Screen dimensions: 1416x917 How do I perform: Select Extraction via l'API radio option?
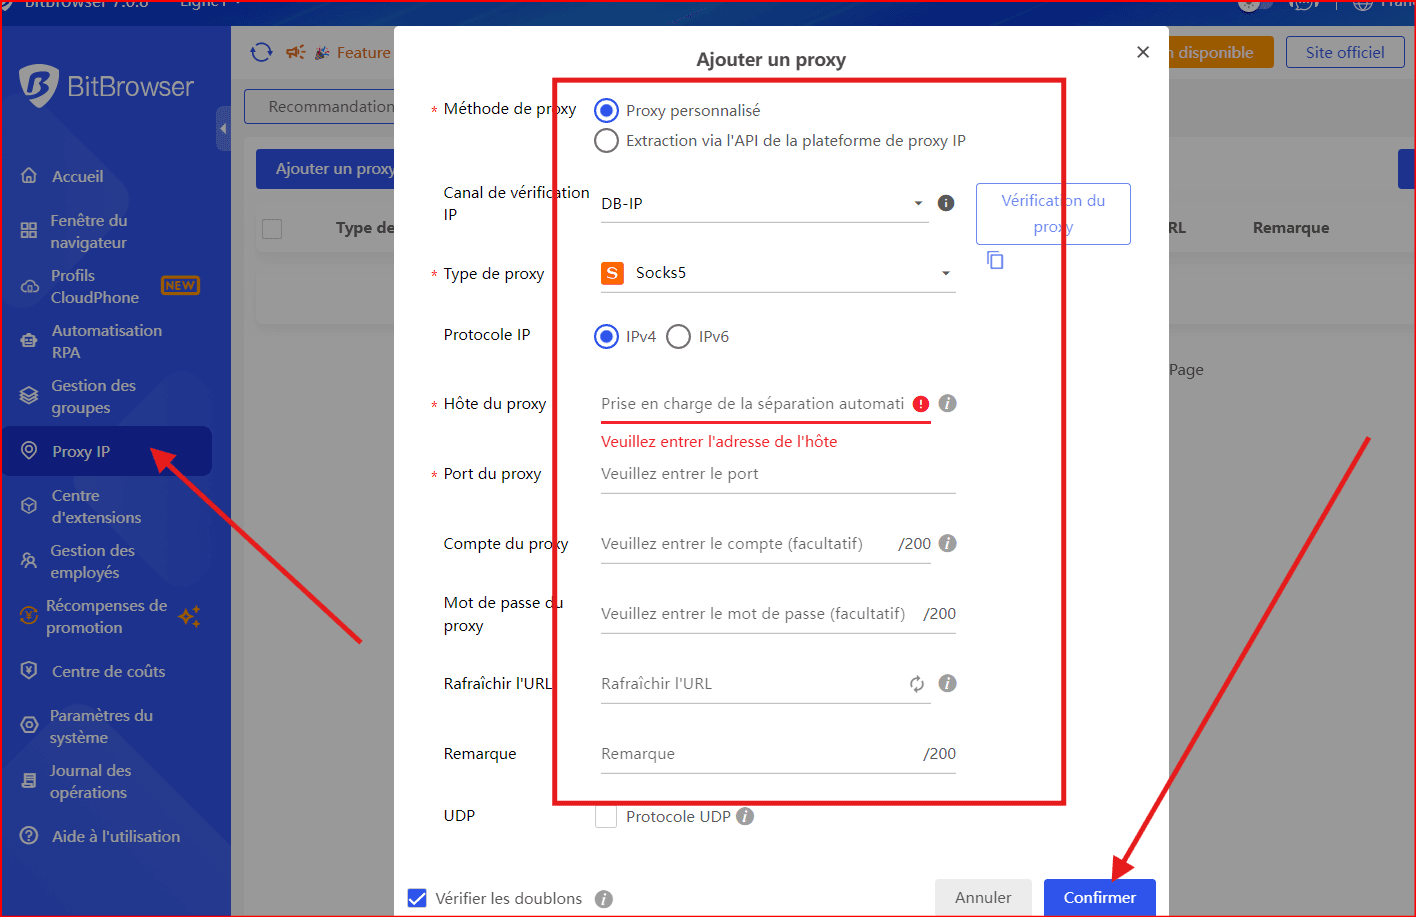(x=606, y=141)
